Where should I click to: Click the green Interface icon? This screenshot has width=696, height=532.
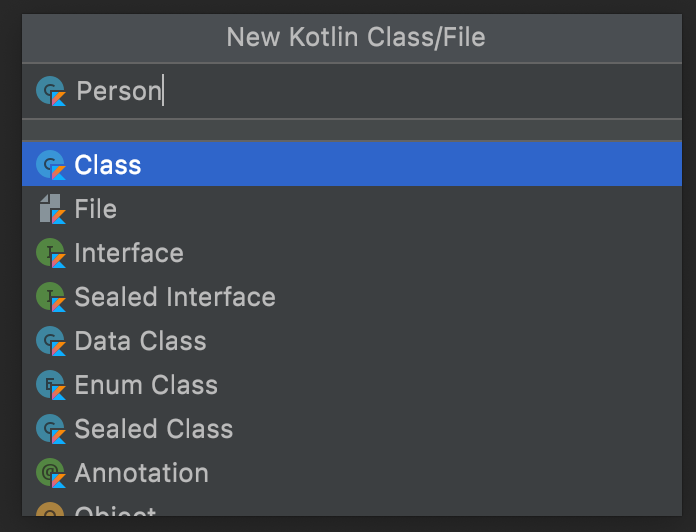tap(51, 253)
